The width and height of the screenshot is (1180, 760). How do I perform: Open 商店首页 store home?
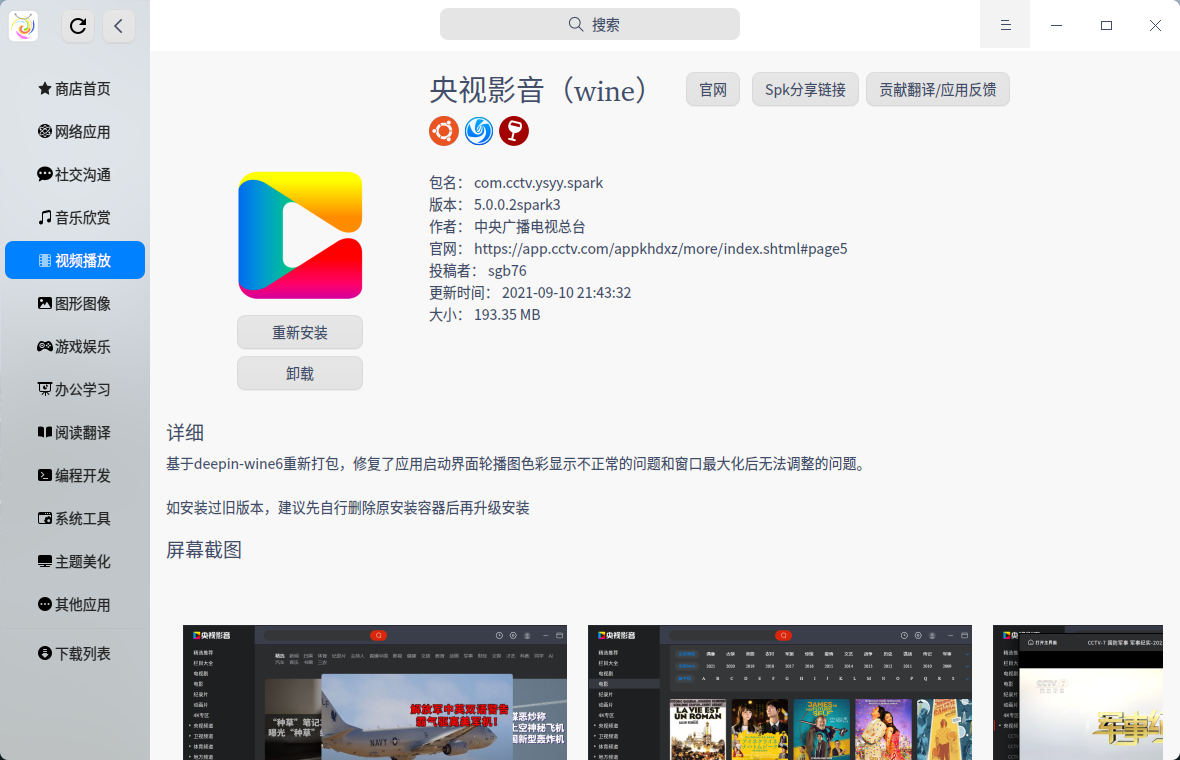[x=75, y=89]
